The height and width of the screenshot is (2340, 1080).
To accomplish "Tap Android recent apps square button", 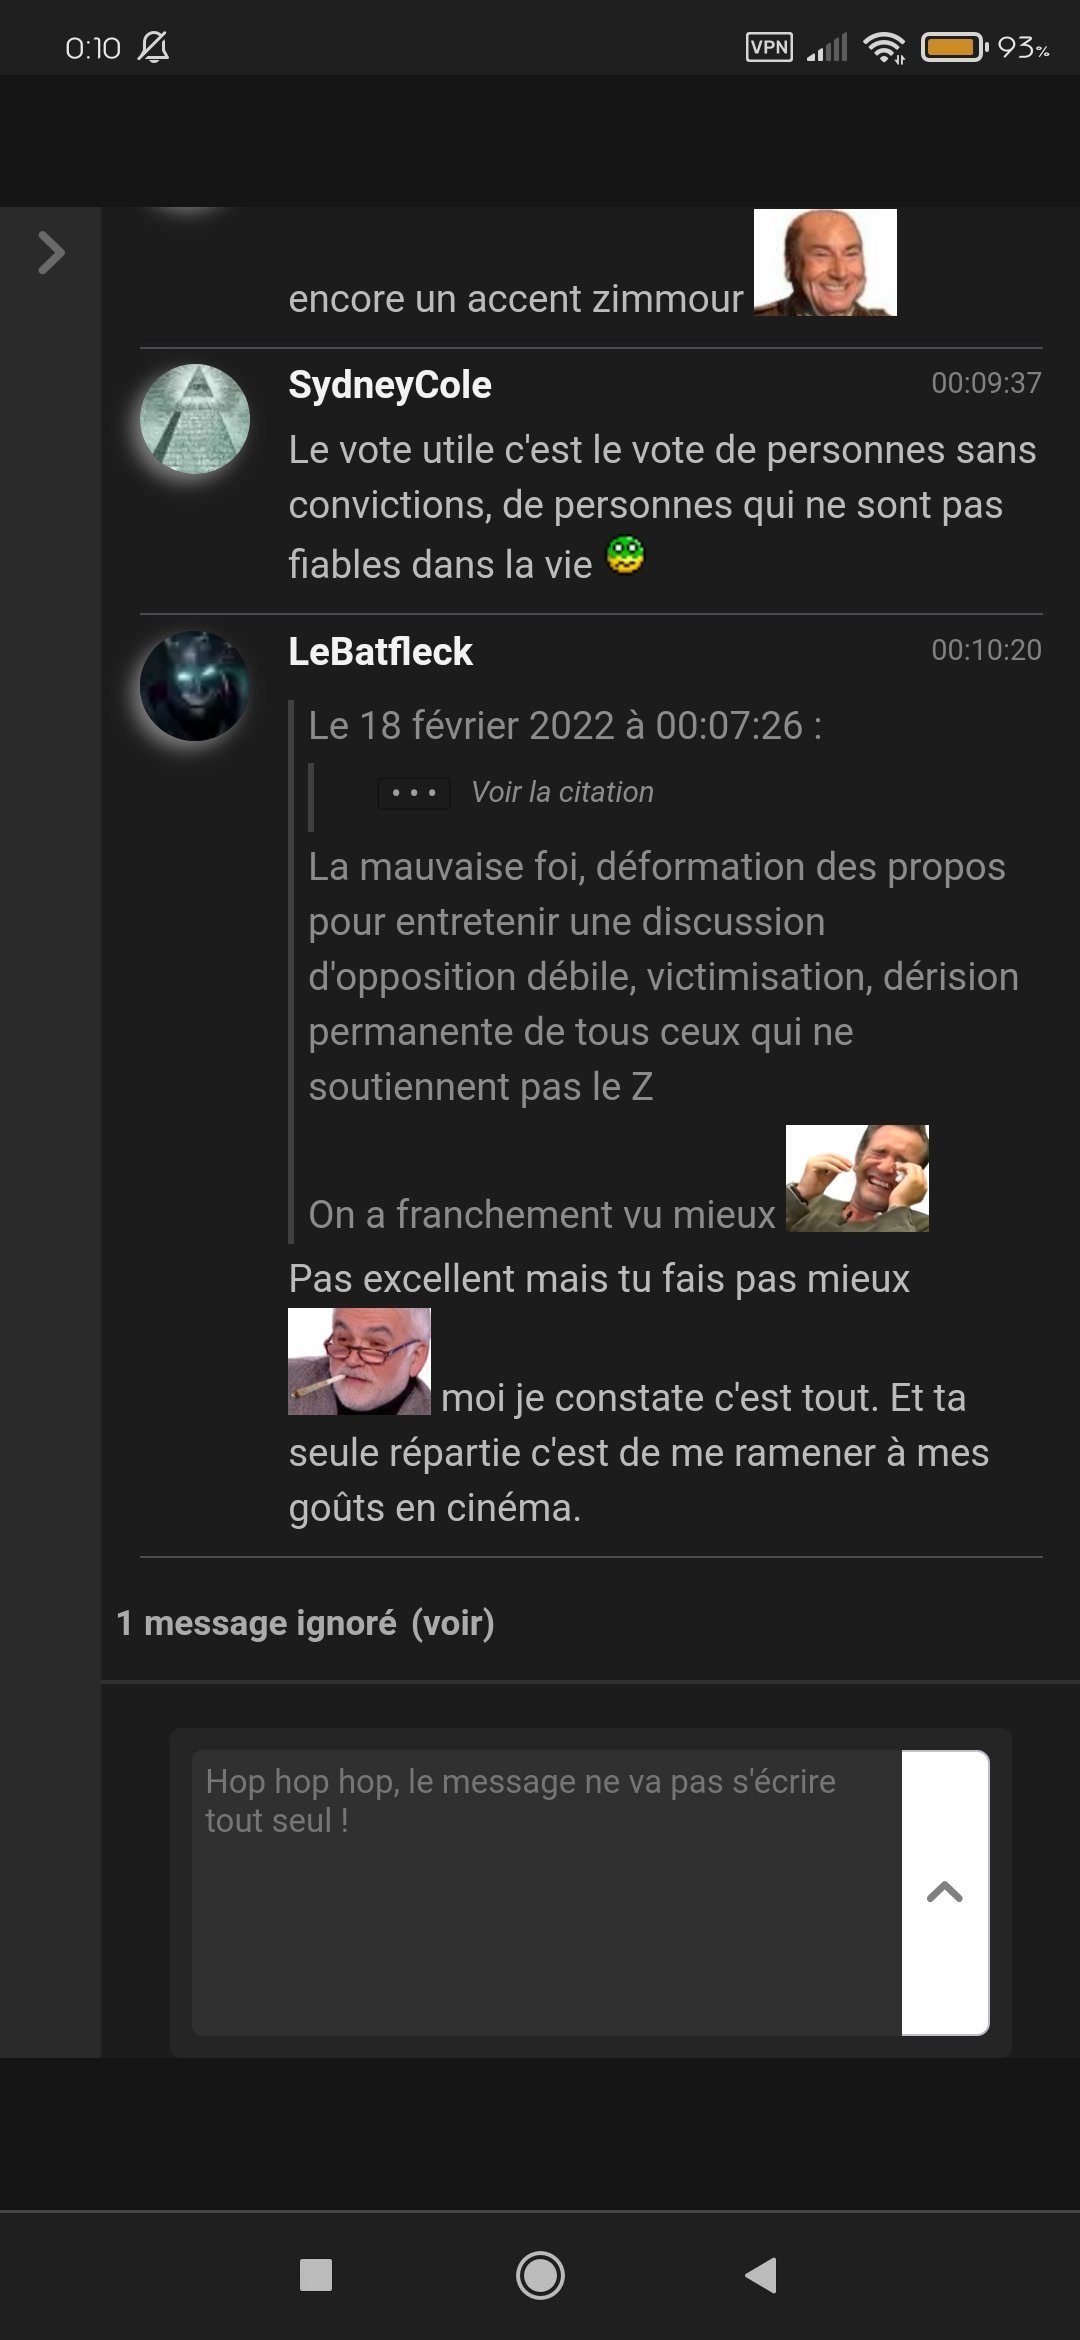I will [x=316, y=2275].
